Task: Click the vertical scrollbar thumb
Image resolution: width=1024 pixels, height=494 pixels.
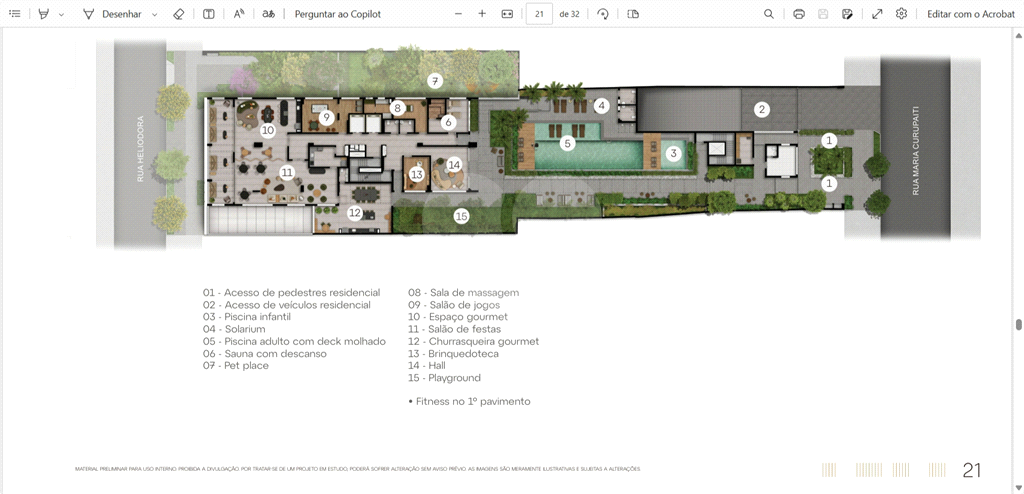Action: [x=1018, y=324]
